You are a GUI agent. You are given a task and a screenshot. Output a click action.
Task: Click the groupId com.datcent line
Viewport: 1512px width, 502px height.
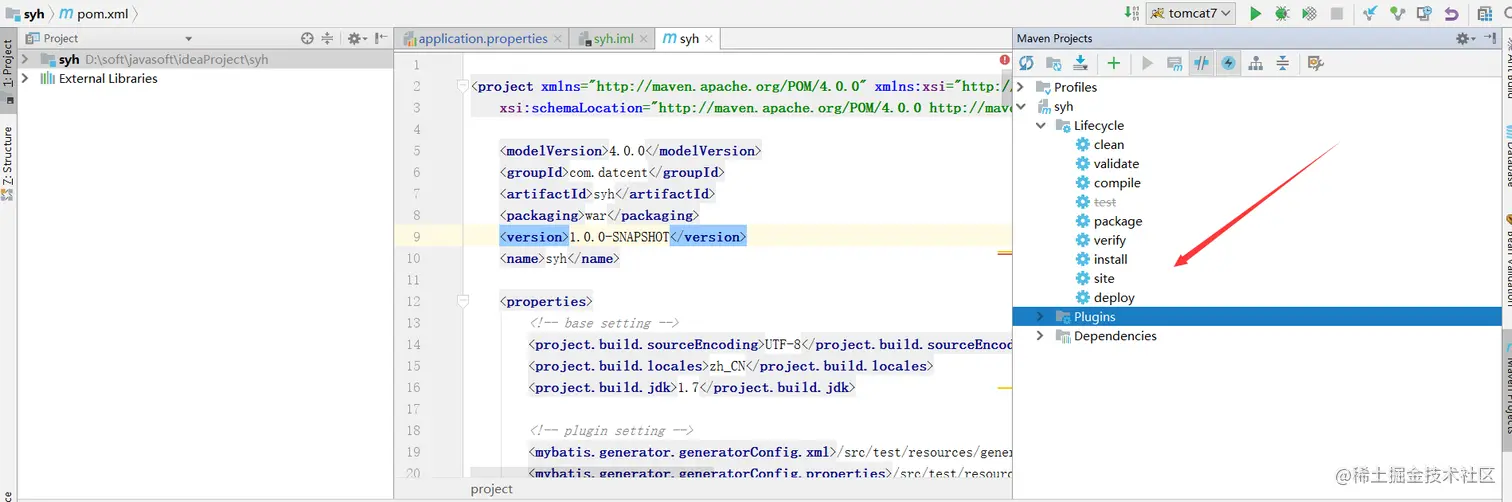pyautogui.click(x=611, y=172)
